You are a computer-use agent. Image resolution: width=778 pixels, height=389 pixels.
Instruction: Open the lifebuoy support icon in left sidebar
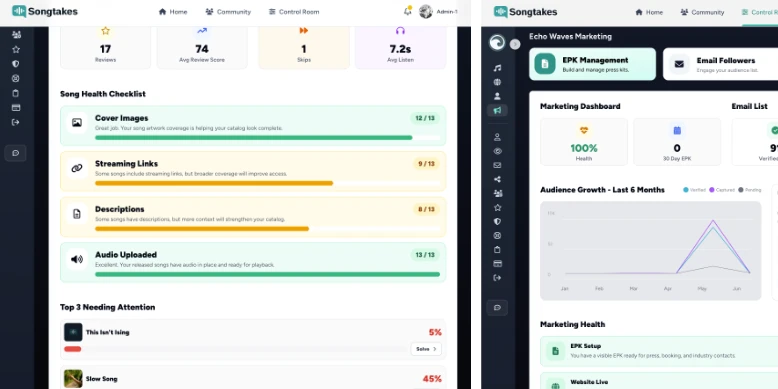(16, 78)
